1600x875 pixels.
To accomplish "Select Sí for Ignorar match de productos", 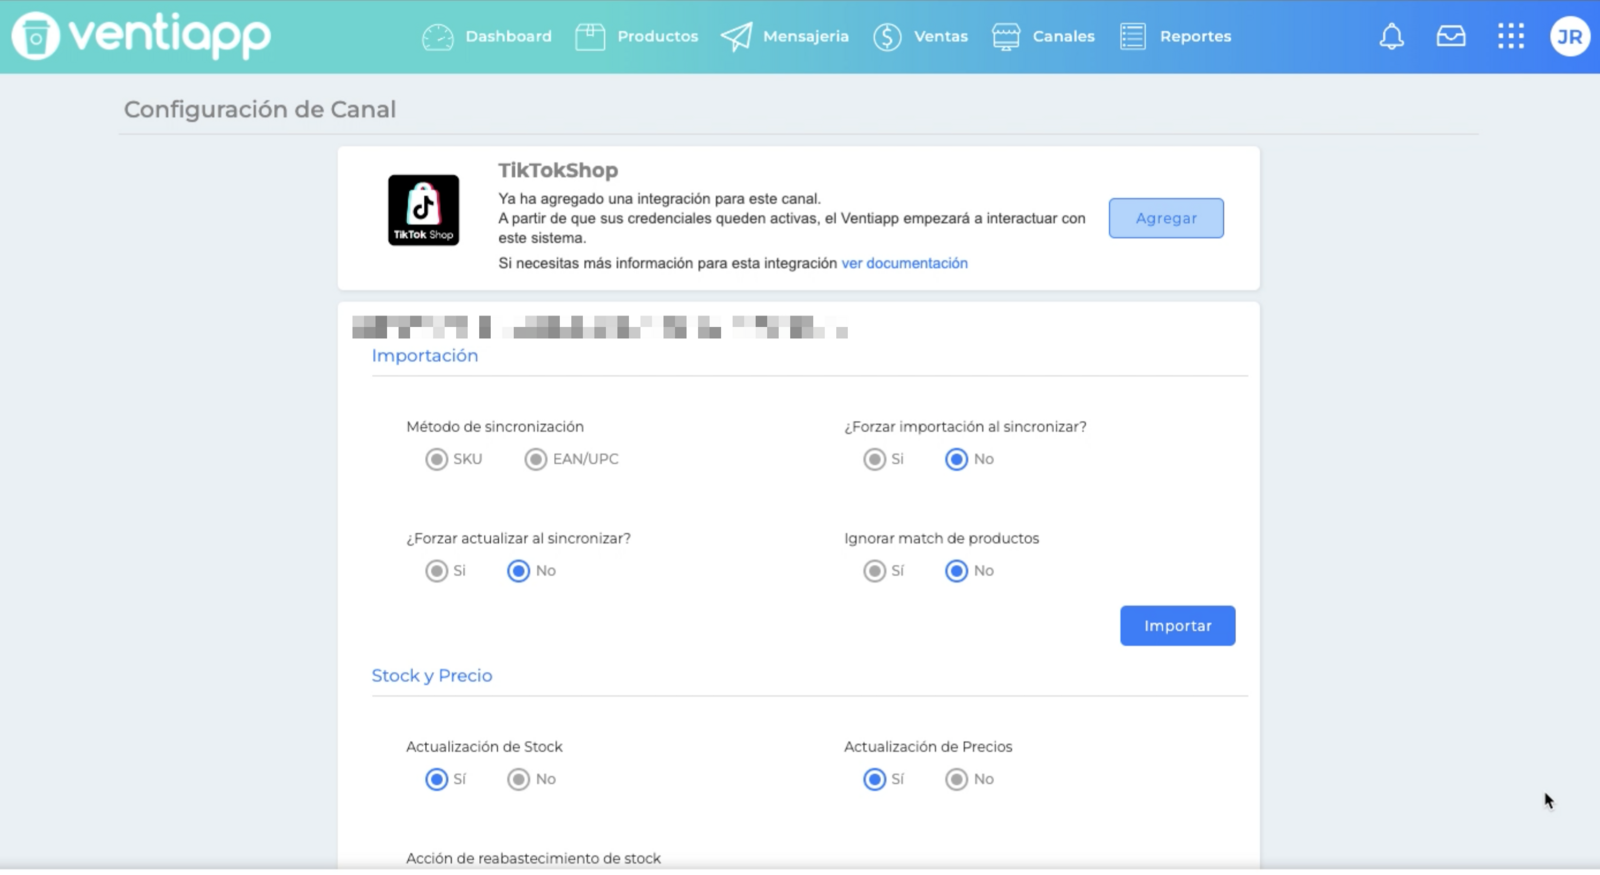I will (x=875, y=571).
